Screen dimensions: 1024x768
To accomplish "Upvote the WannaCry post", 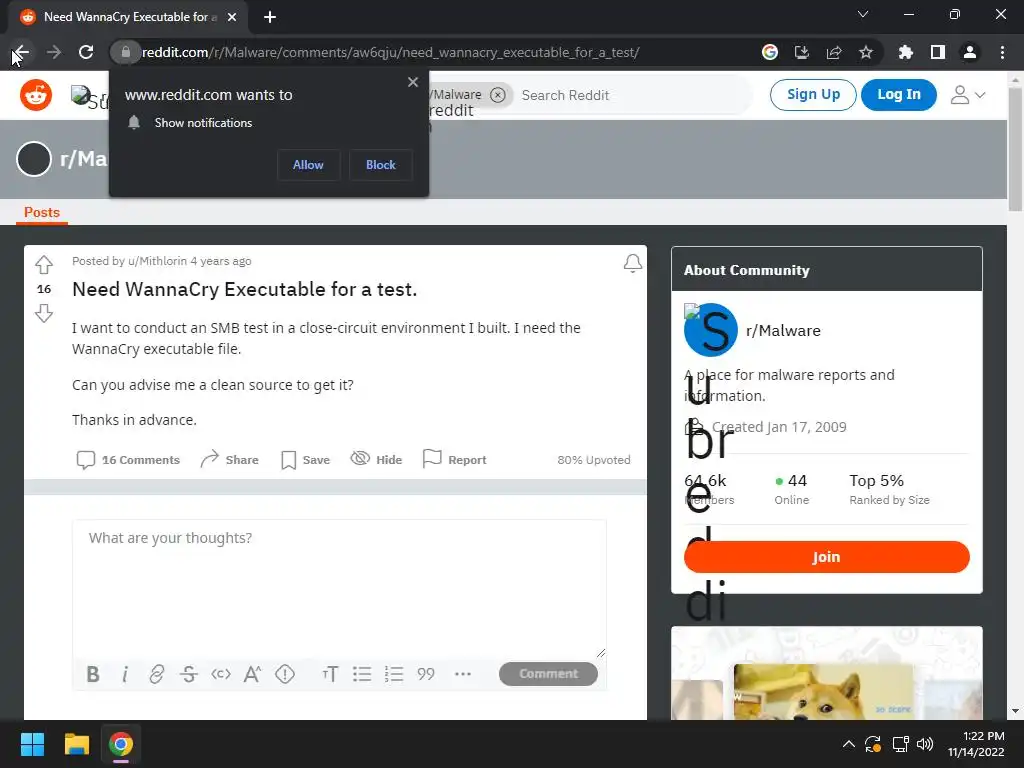I will click(x=44, y=264).
